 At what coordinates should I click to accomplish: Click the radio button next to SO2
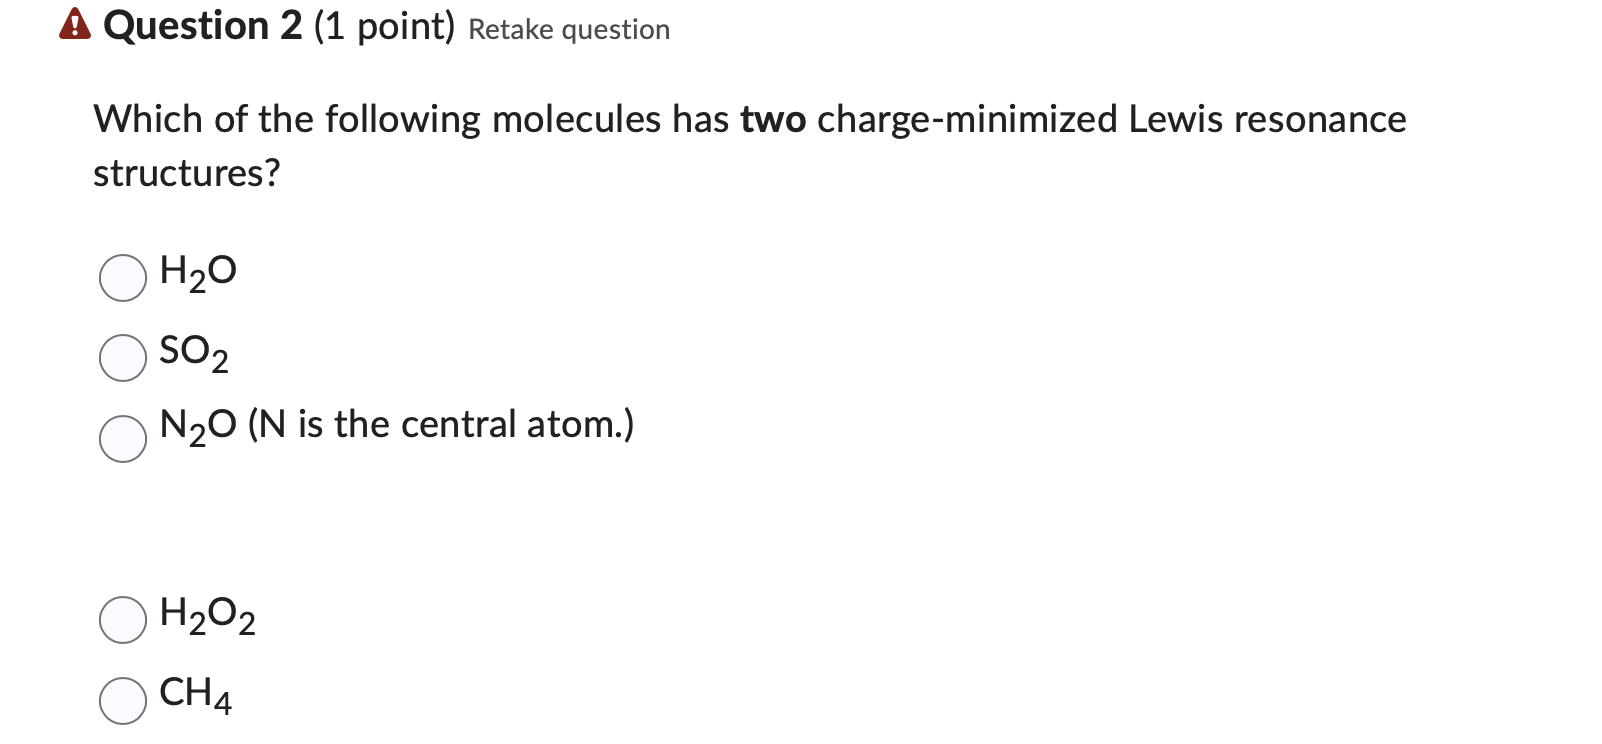(122, 358)
